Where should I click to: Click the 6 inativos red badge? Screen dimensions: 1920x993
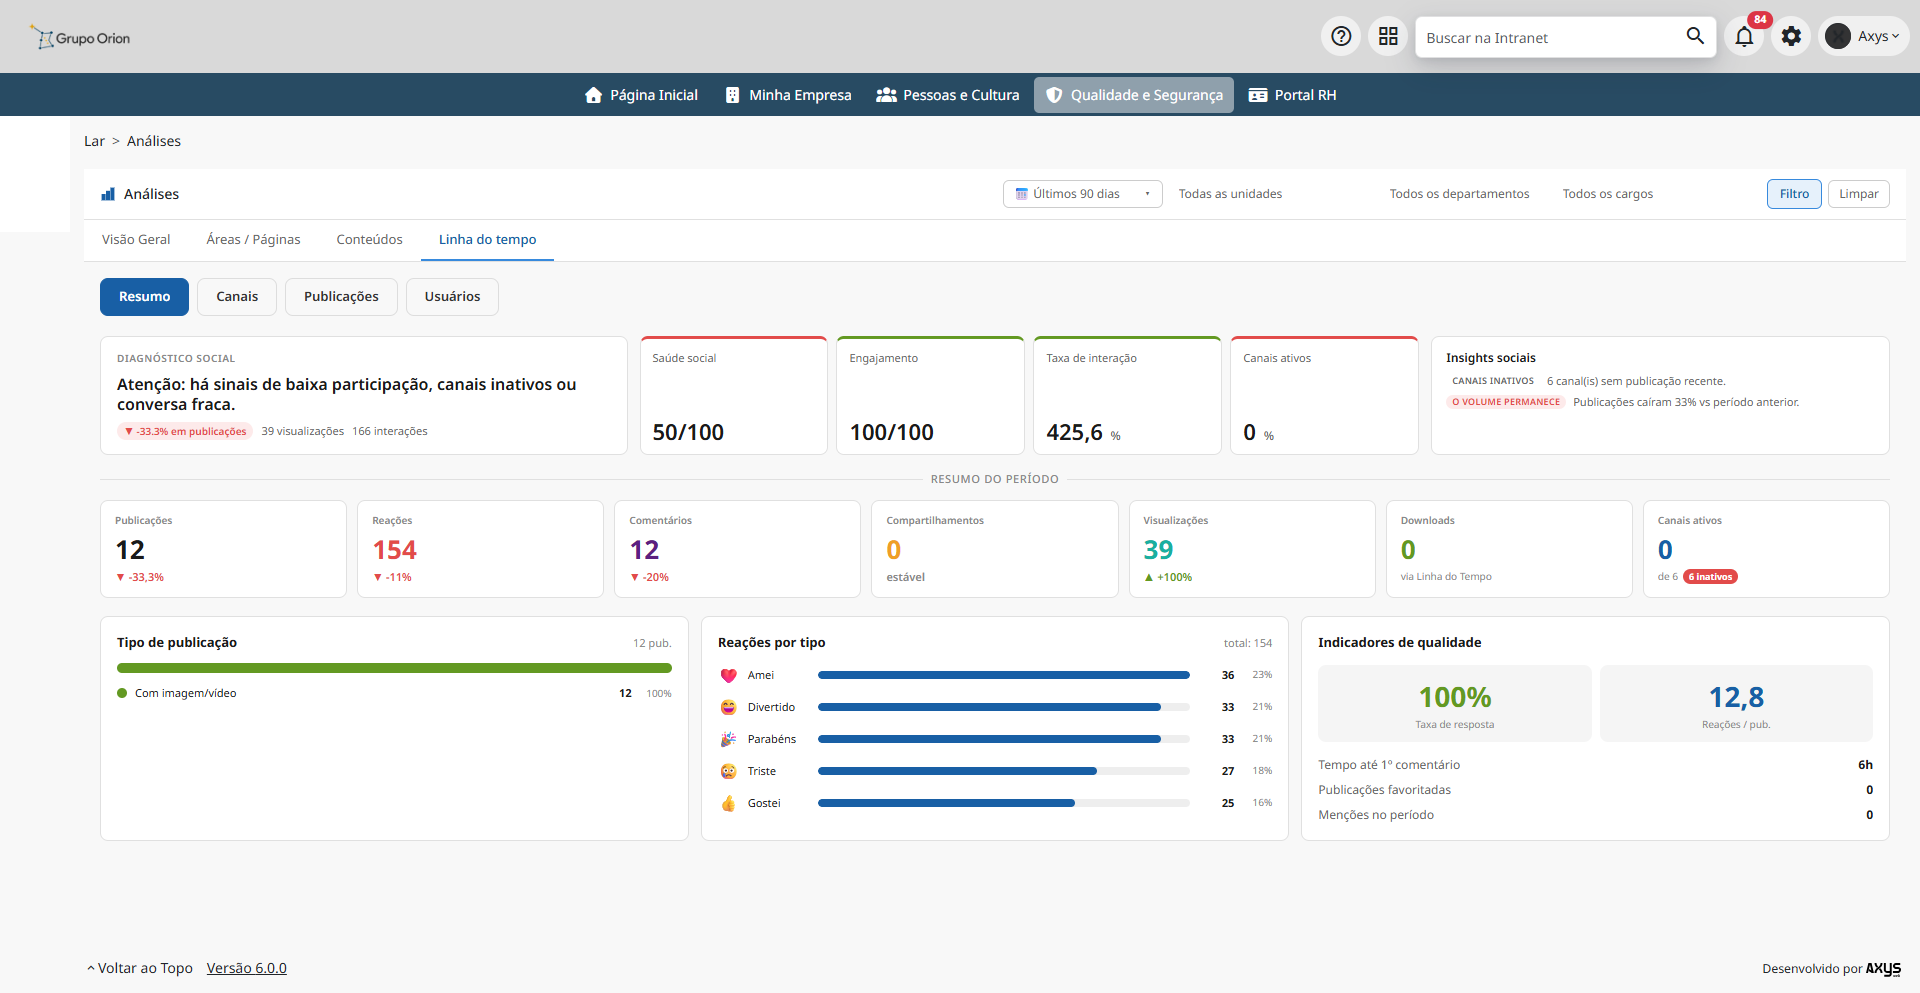1710,577
